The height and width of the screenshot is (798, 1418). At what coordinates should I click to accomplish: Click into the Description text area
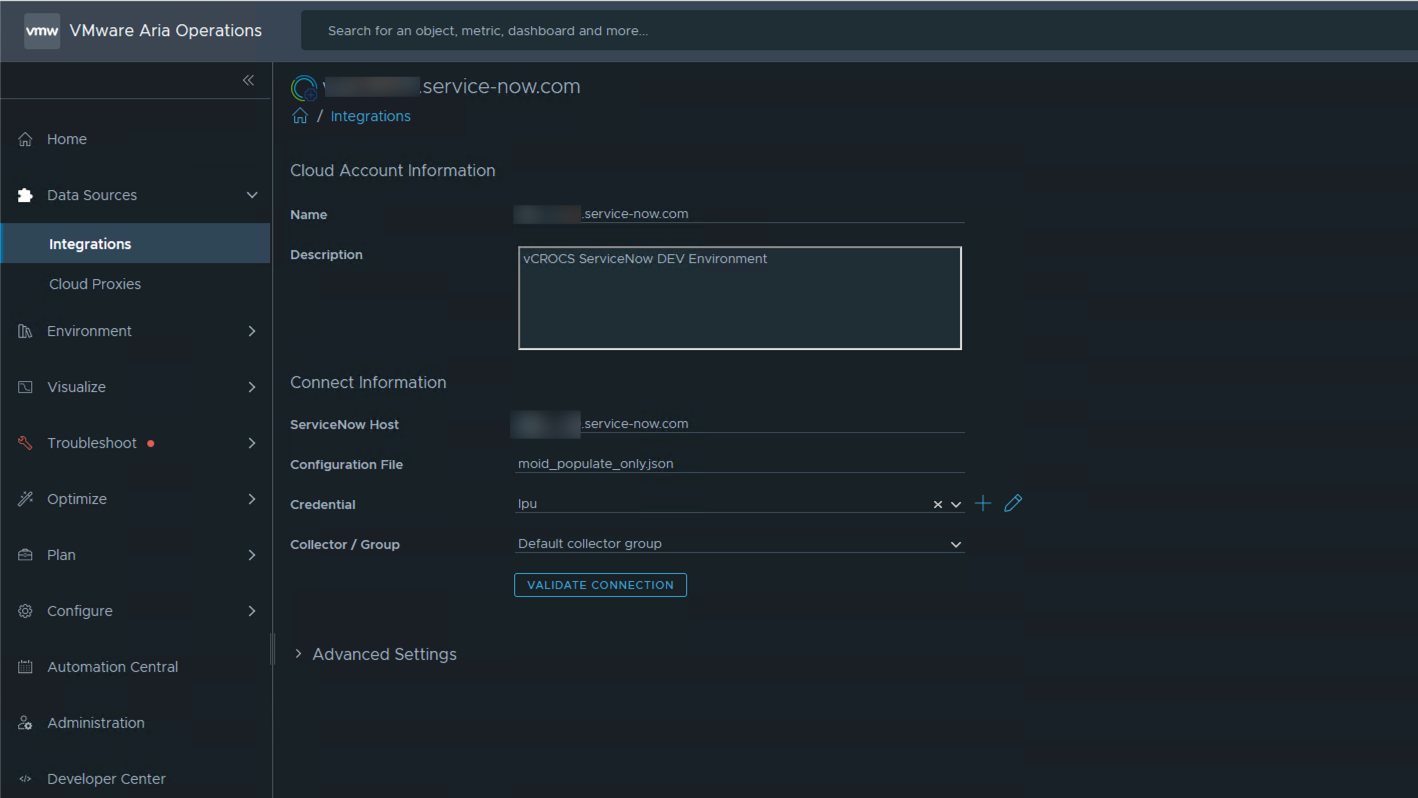click(x=739, y=298)
